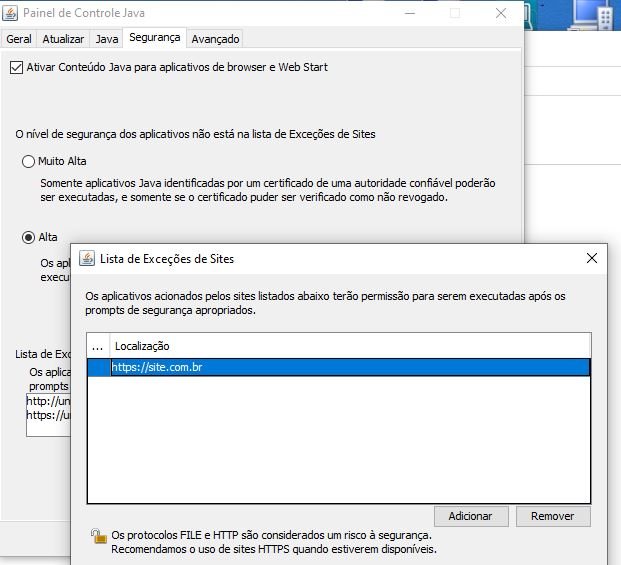Go to the Avançado tab
The width and height of the screenshot is (621, 565).
point(215,39)
